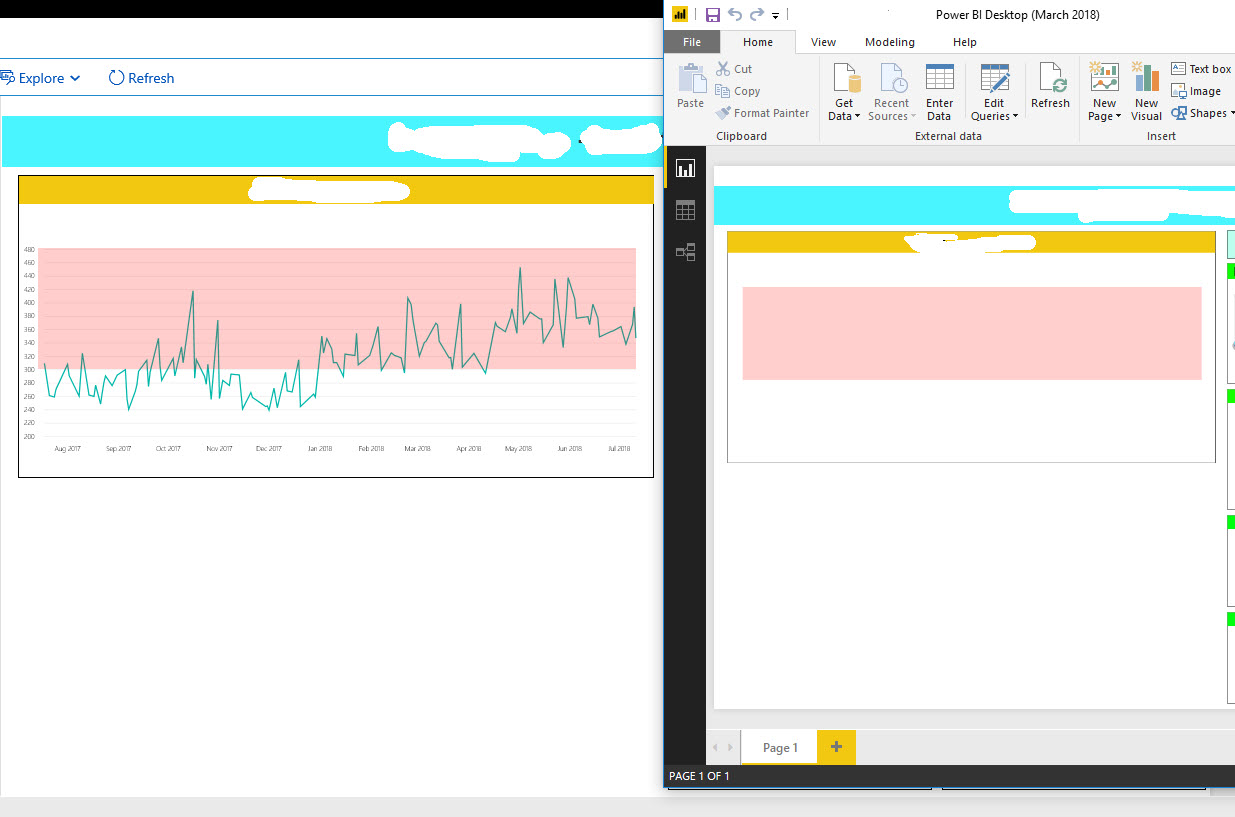Click the External data group label

(x=948, y=136)
